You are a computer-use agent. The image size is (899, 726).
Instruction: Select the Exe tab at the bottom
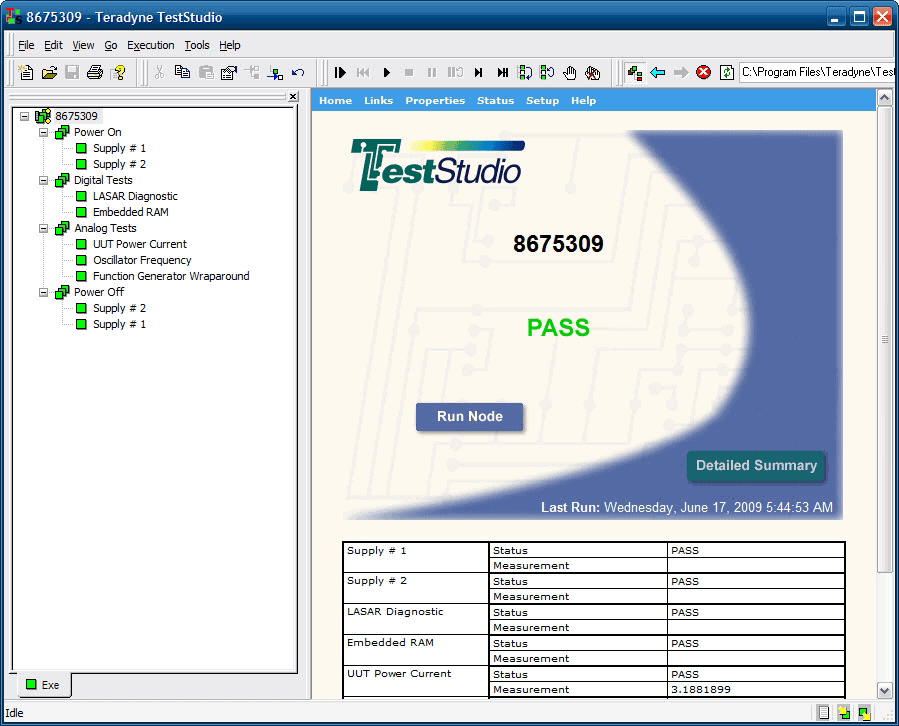[44, 685]
